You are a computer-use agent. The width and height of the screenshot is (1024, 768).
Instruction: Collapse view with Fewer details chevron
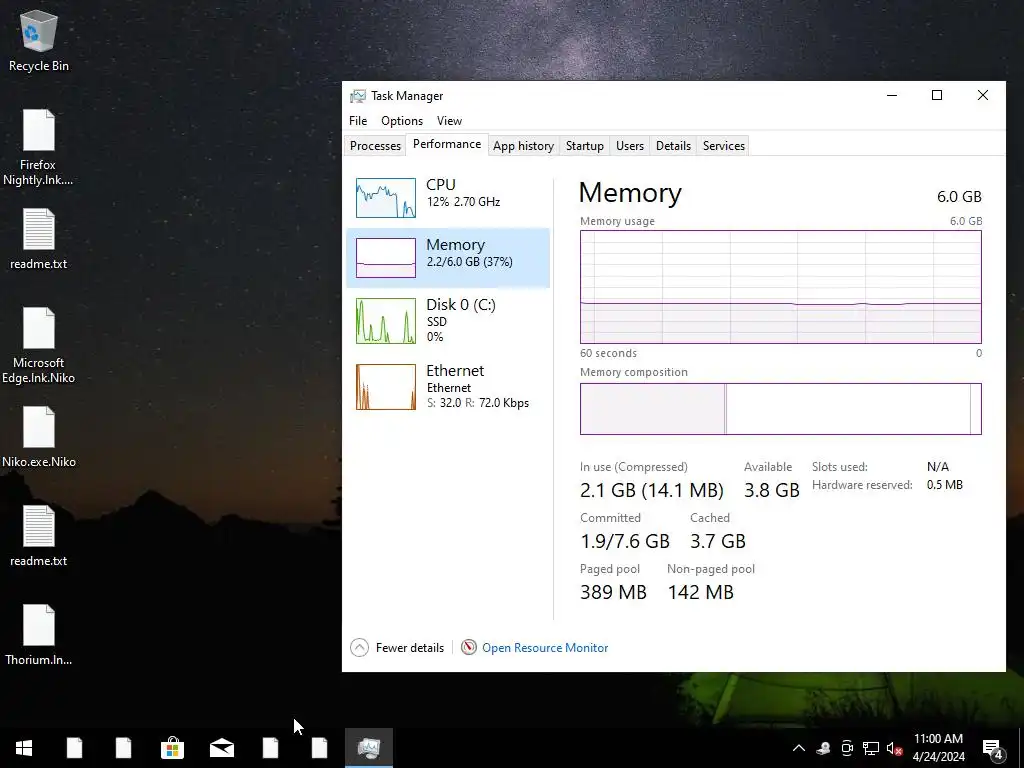(x=359, y=647)
